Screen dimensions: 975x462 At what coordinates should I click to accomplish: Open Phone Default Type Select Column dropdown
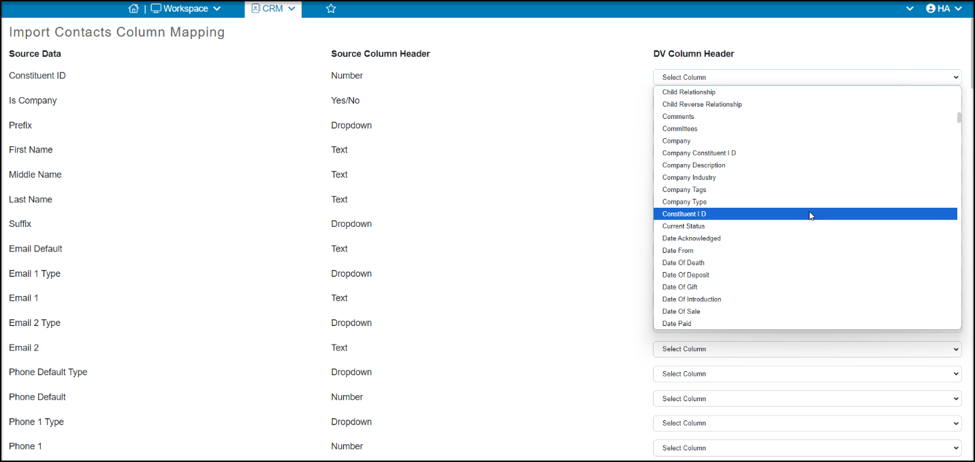807,374
